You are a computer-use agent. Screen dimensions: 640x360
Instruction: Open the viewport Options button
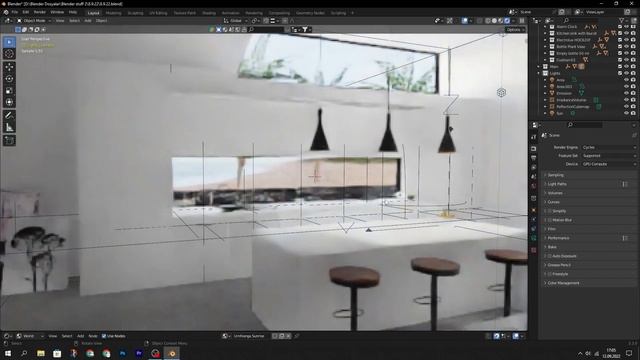click(515, 29)
